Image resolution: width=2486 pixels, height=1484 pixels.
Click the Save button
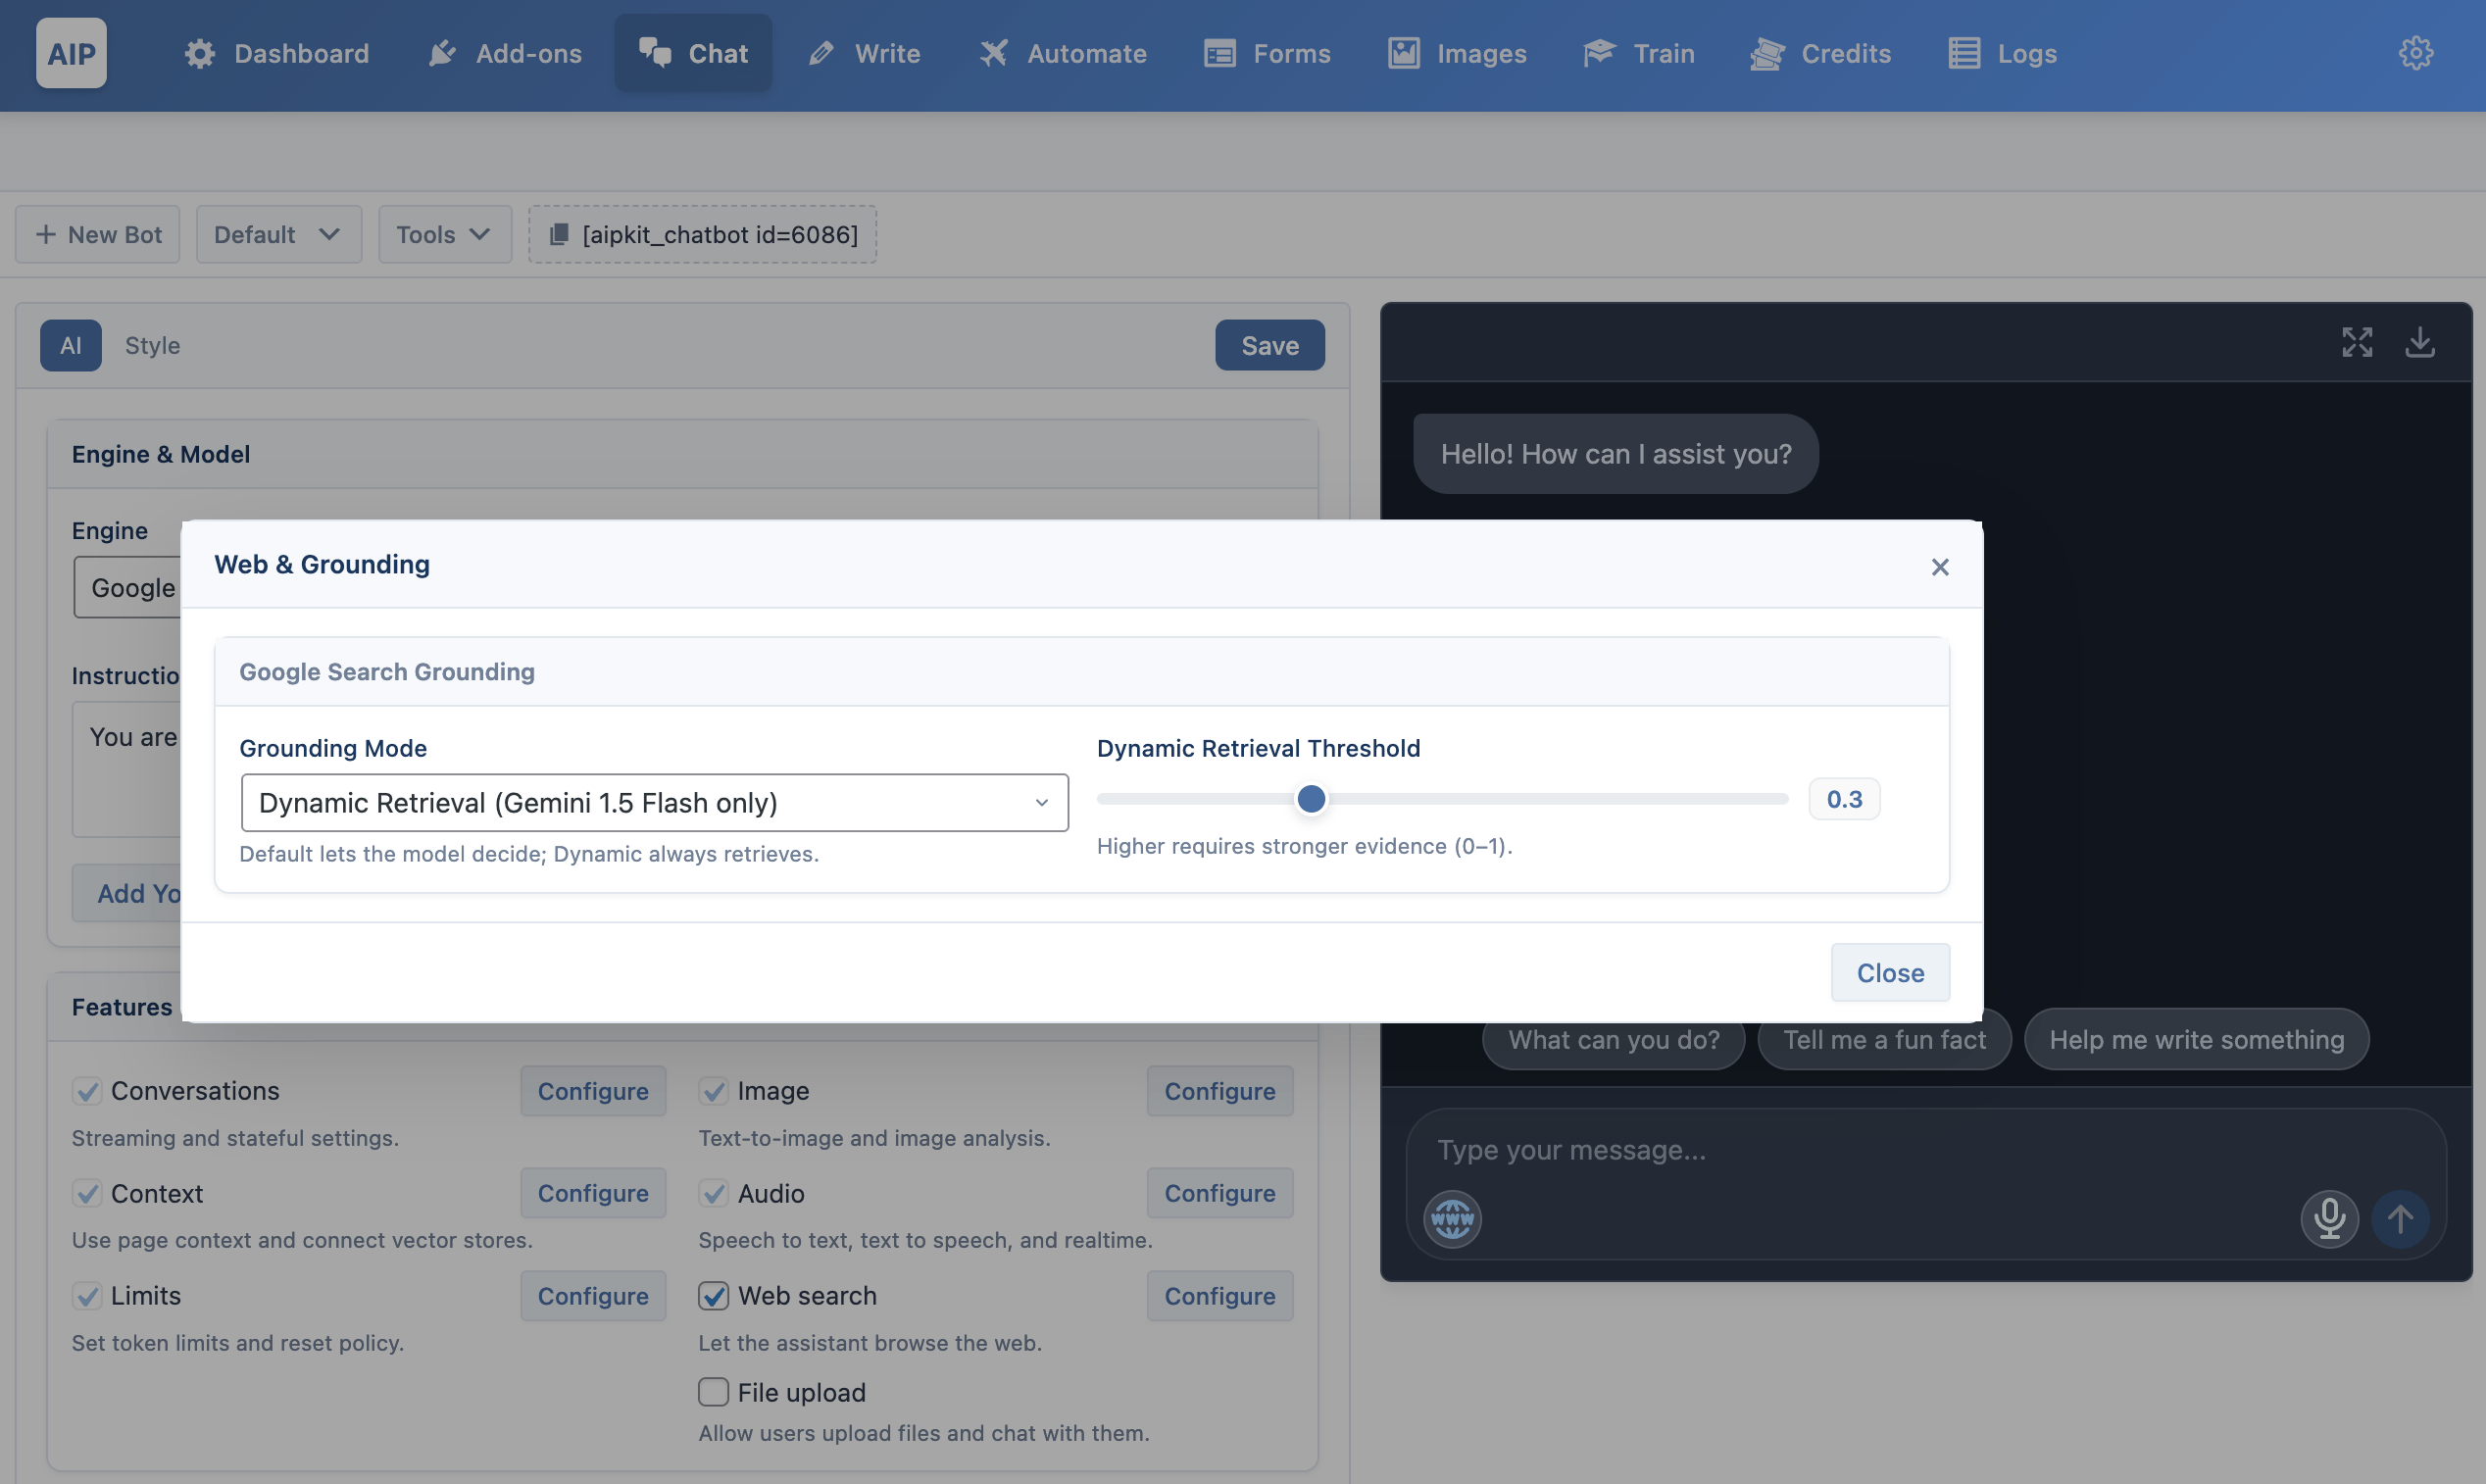[1270, 345]
